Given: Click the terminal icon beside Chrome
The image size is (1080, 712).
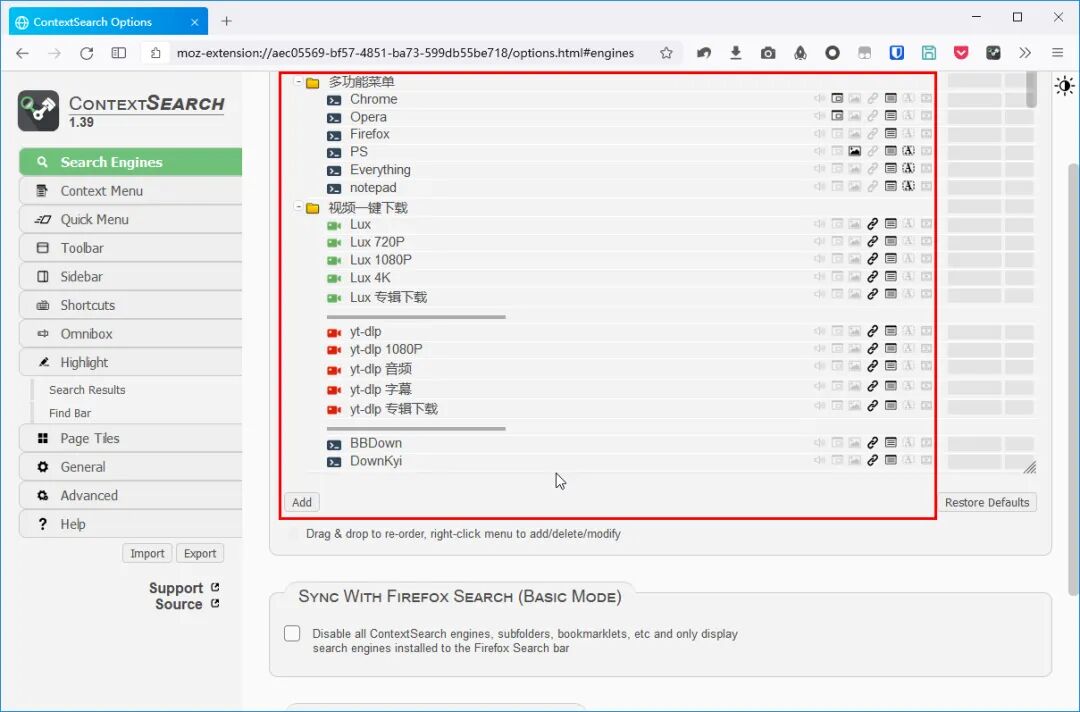Looking at the screenshot, I should coord(334,100).
